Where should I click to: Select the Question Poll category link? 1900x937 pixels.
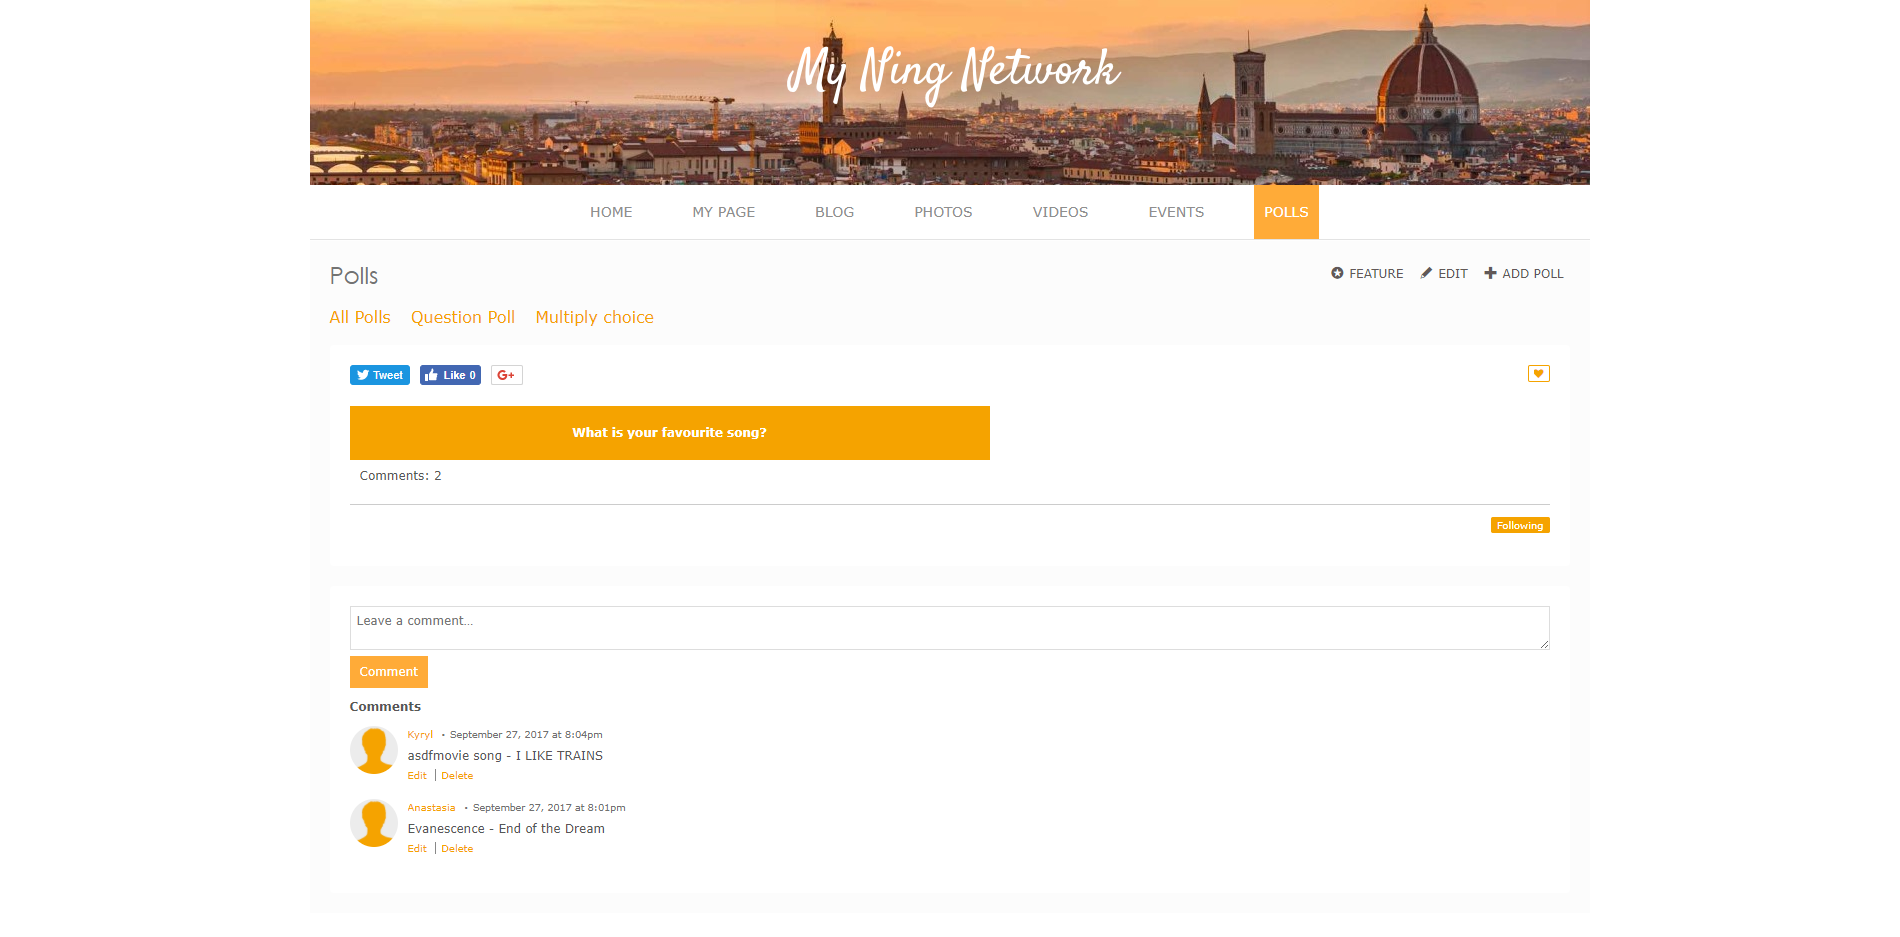coord(463,317)
